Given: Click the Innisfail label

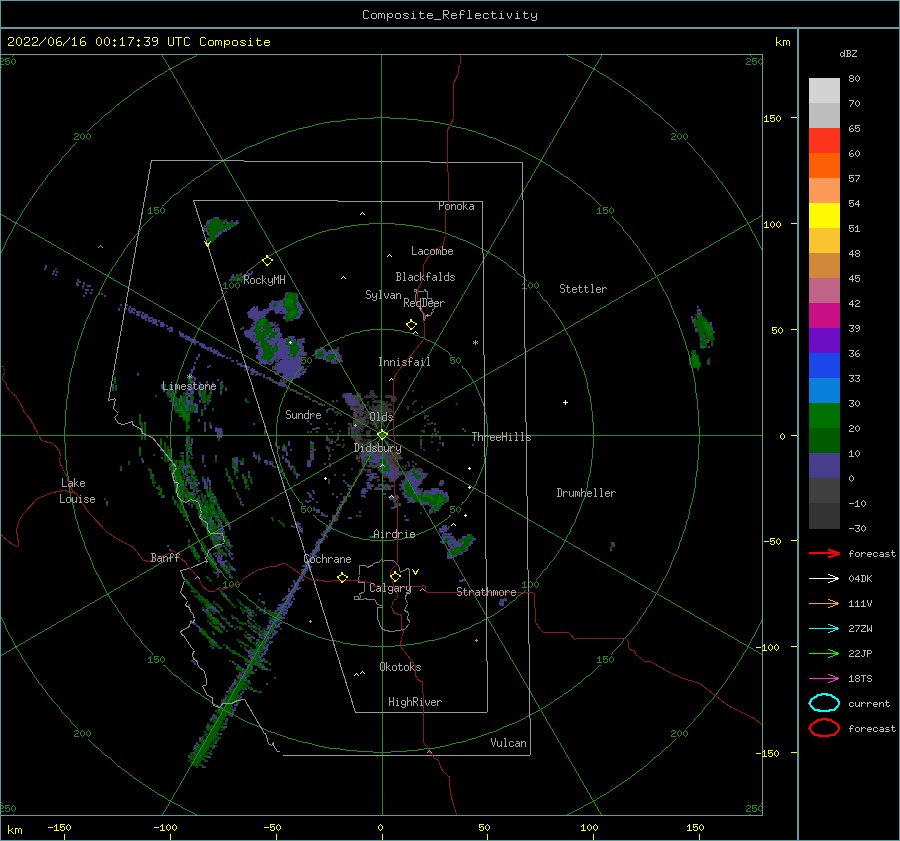Looking at the screenshot, I should click(404, 362).
